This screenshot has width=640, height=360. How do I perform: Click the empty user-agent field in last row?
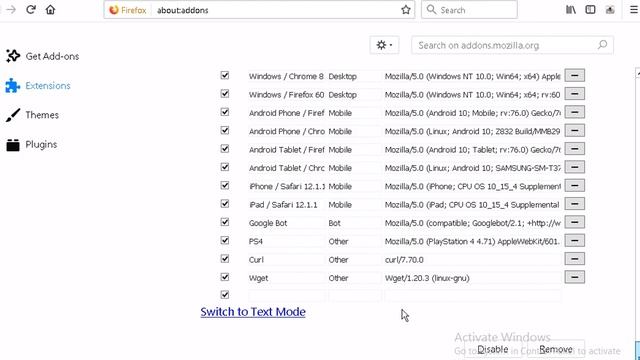point(472,296)
